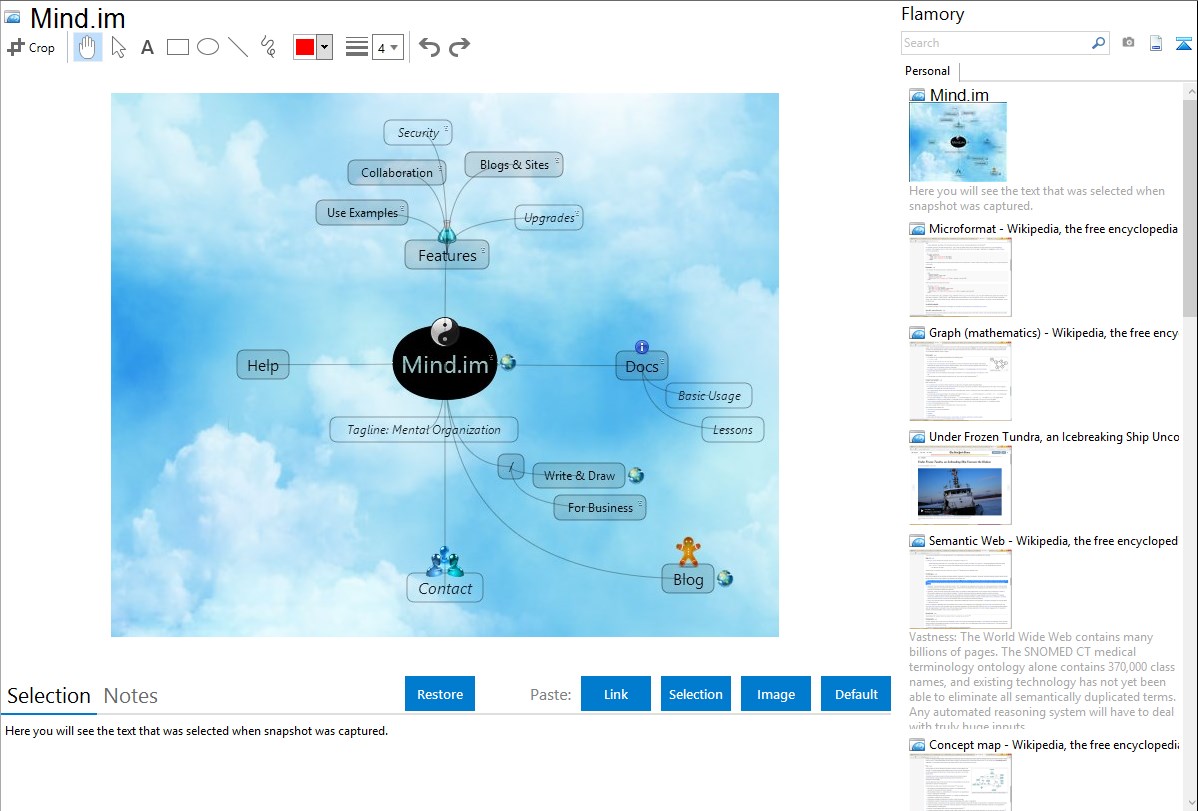Click the Tagline: Mental Organization node
The height and width of the screenshot is (811, 1198).
pos(424,430)
